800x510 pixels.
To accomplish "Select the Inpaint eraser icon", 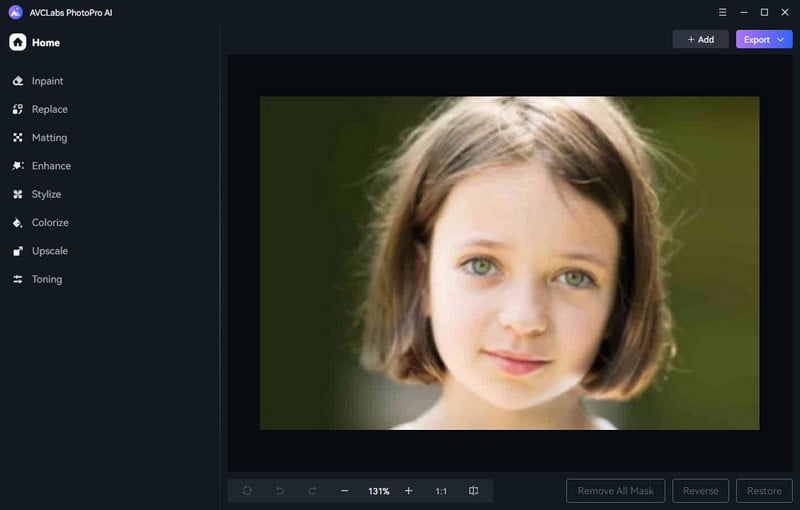I will pos(18,81).
